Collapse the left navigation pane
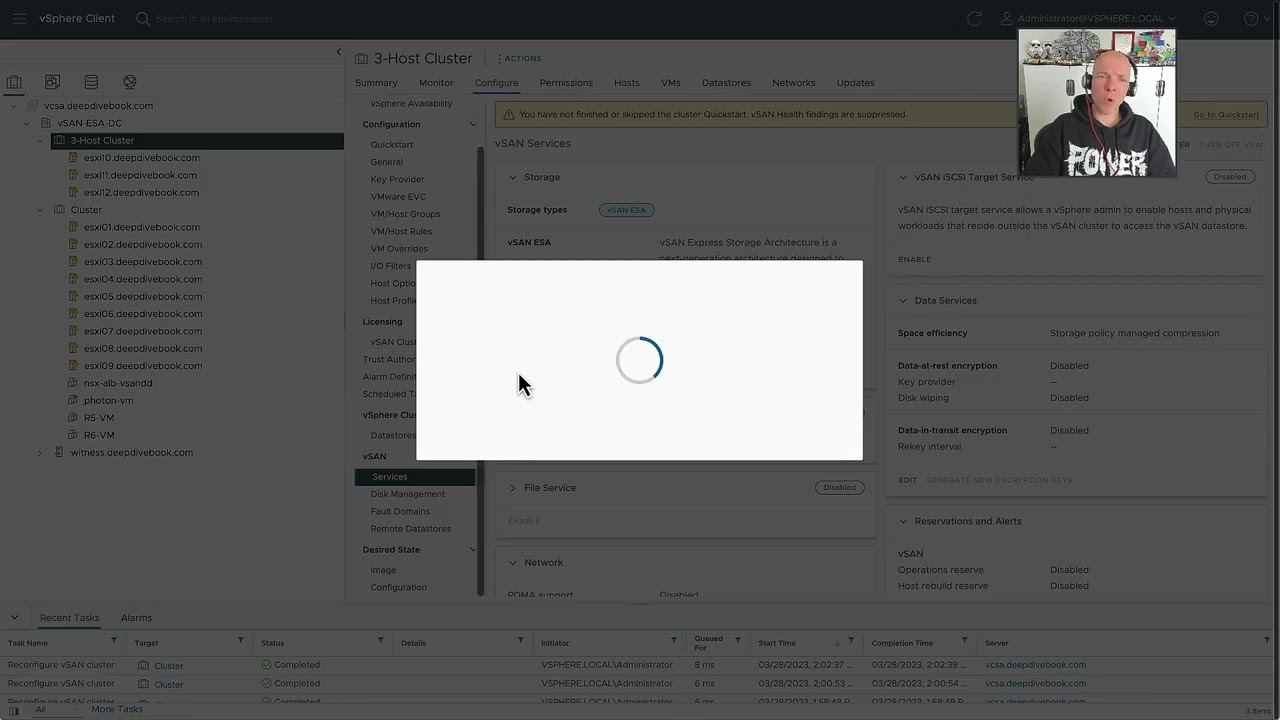The height and width of the screenshot is (720, 1280). (338, 52)
